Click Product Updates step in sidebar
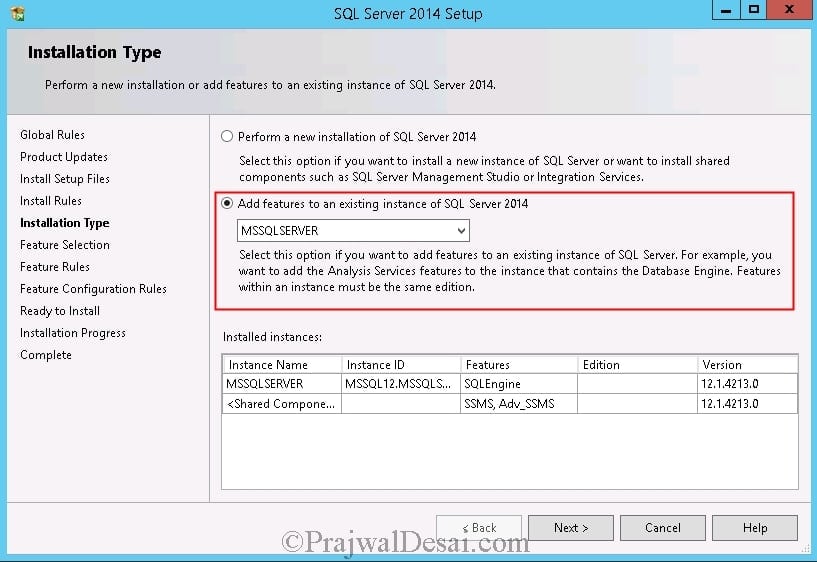This screenshot has width=817, height=562. (64, 156)
